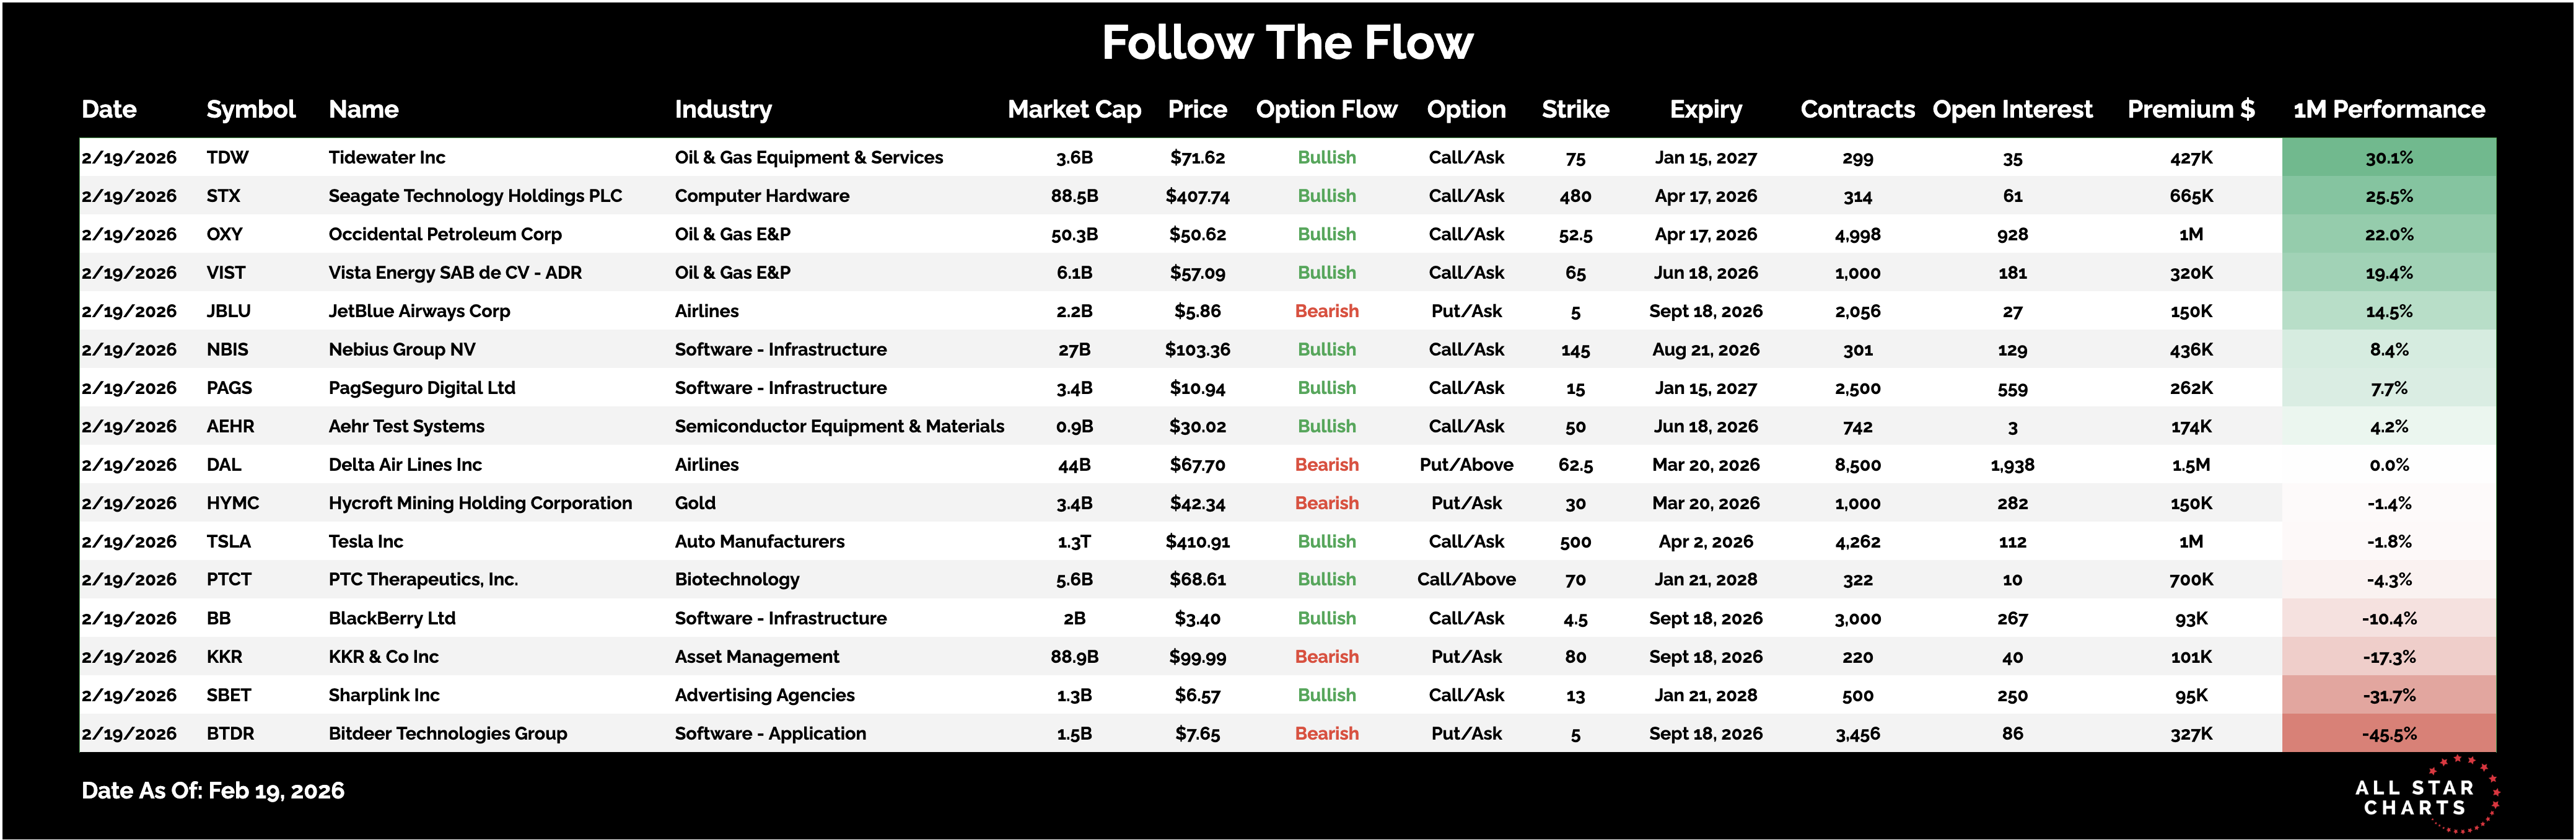
Task: Click Bitdeer's -45.5% red performance cell
Action: [2388, 734]
